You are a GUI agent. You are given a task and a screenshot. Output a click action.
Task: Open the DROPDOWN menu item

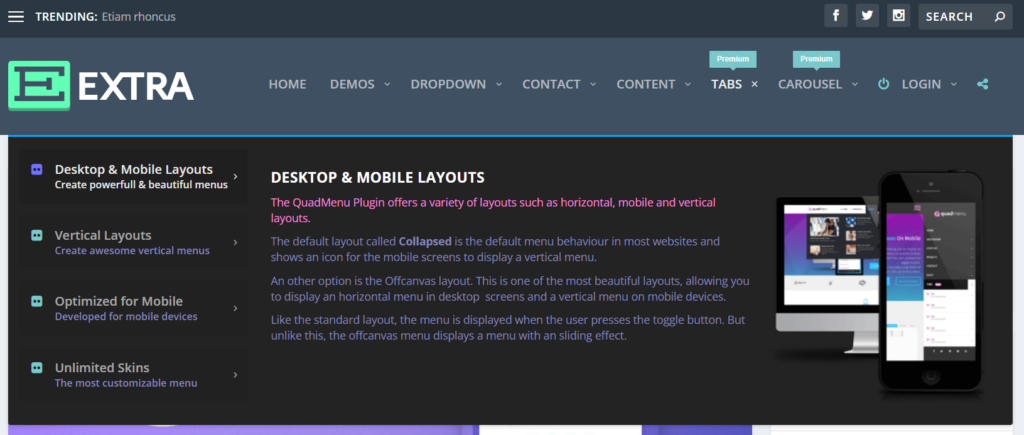point(448,84)
